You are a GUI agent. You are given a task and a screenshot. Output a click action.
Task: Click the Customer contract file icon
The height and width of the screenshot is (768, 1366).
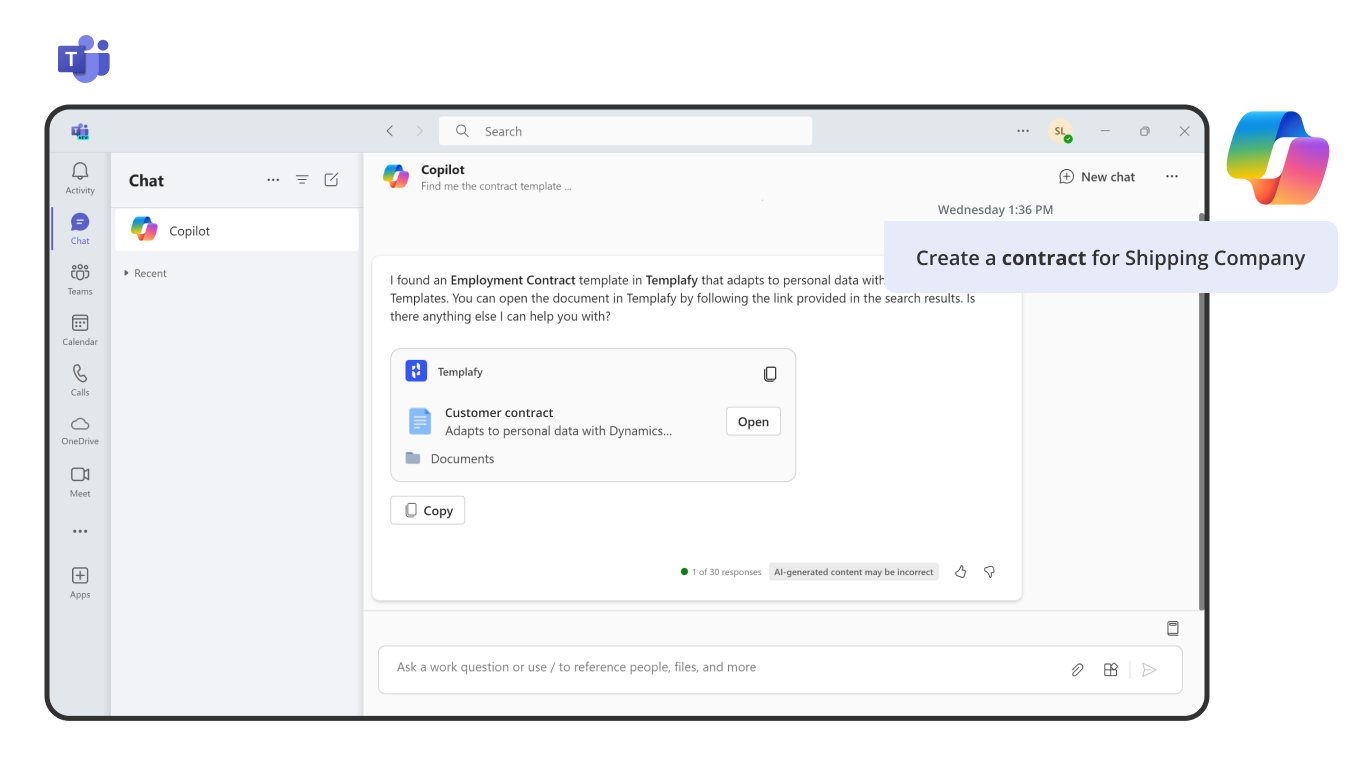point(420,421)
